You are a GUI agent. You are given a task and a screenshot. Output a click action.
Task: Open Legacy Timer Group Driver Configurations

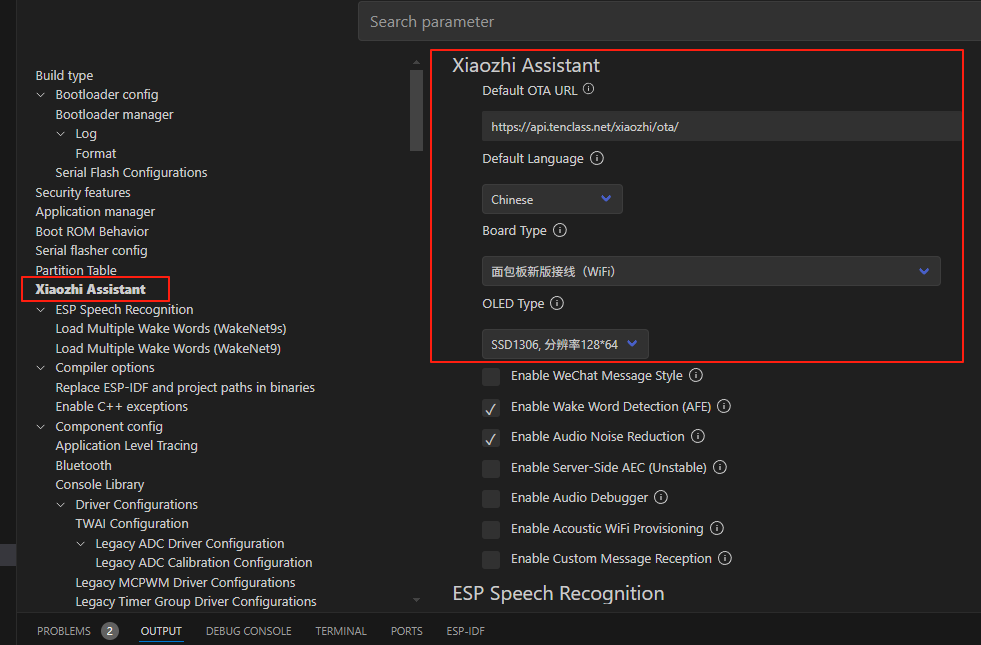[196, 602]
